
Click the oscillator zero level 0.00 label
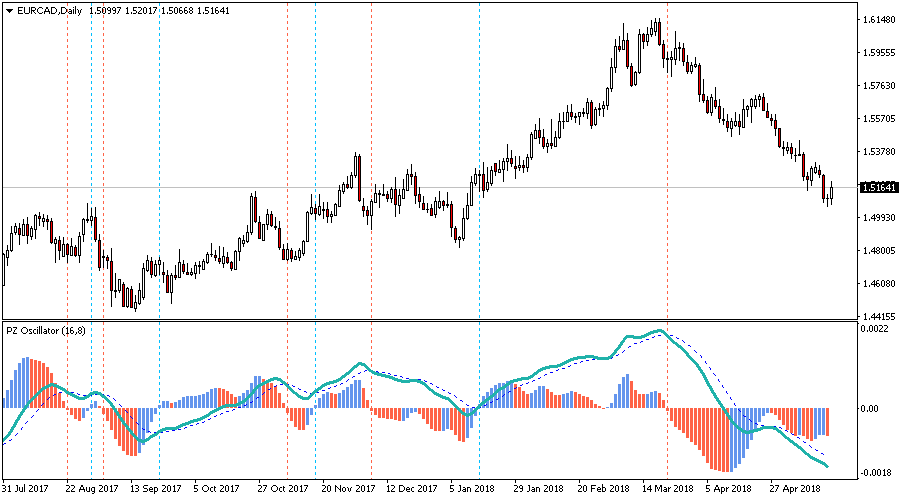tap(872, 408)
